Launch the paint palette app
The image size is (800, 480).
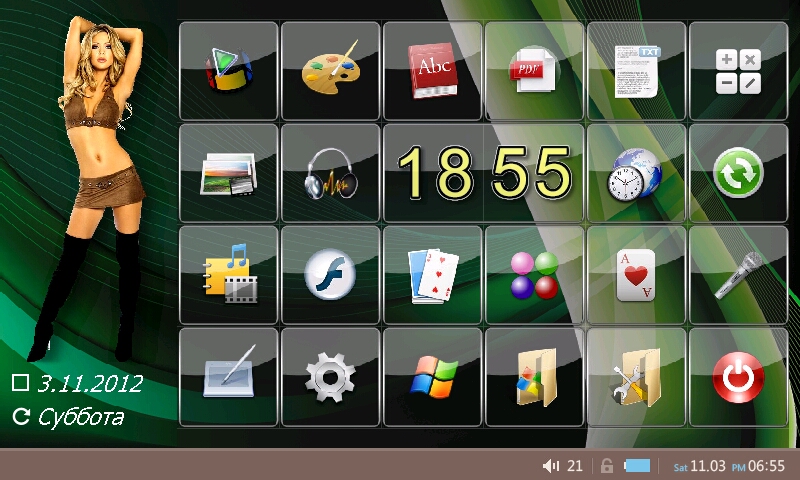(331, 71)
